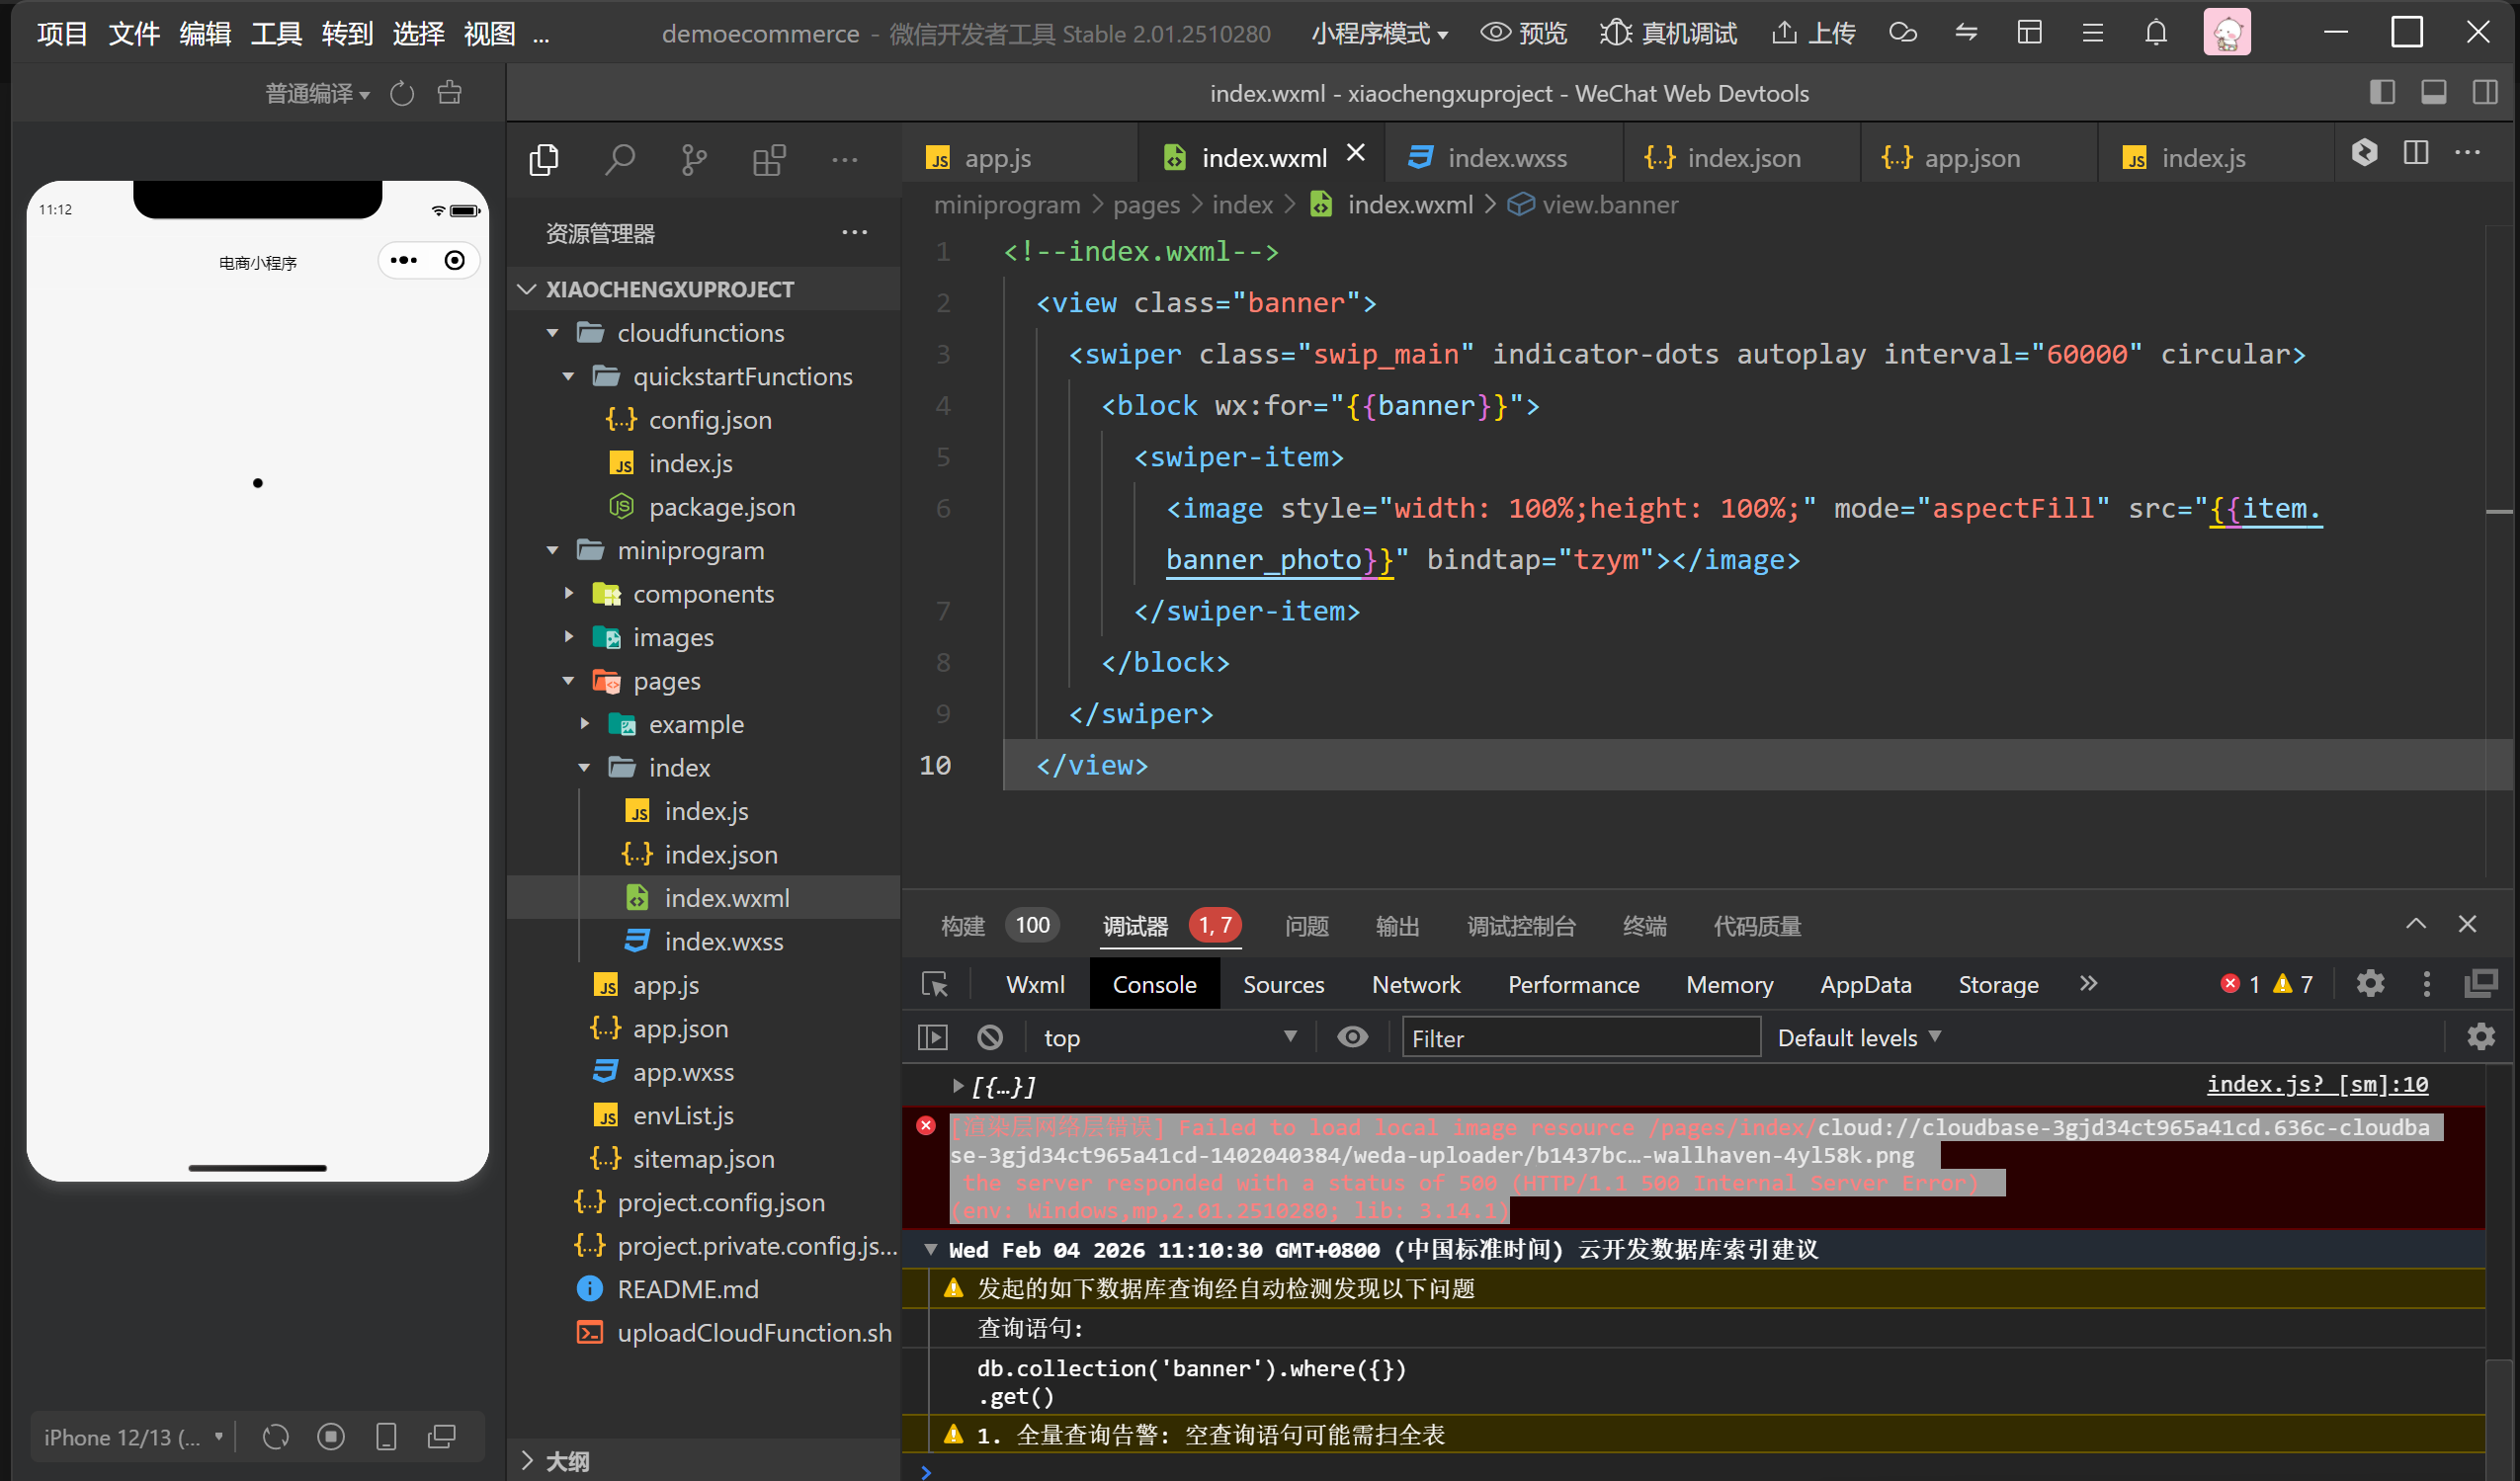Screen dimensions: 2520x1481
Task: Select the element inspector arrow icon
Action: [x=935, y=984]
